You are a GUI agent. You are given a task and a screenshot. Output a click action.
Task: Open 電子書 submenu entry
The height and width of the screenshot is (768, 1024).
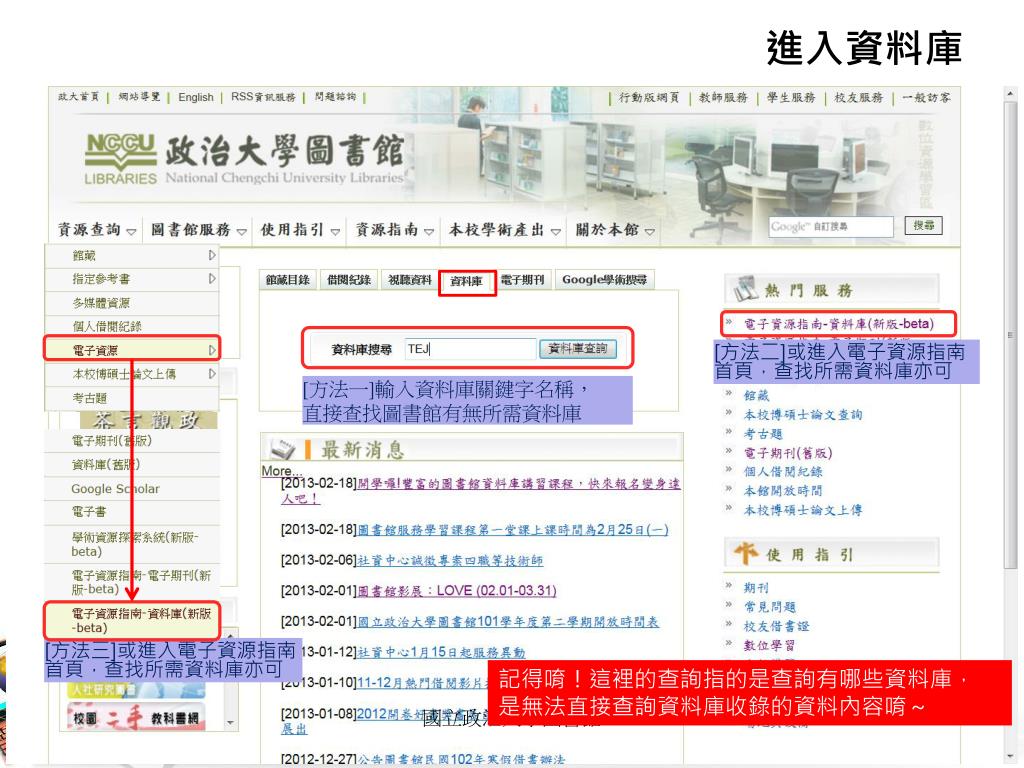pos(131,511)
